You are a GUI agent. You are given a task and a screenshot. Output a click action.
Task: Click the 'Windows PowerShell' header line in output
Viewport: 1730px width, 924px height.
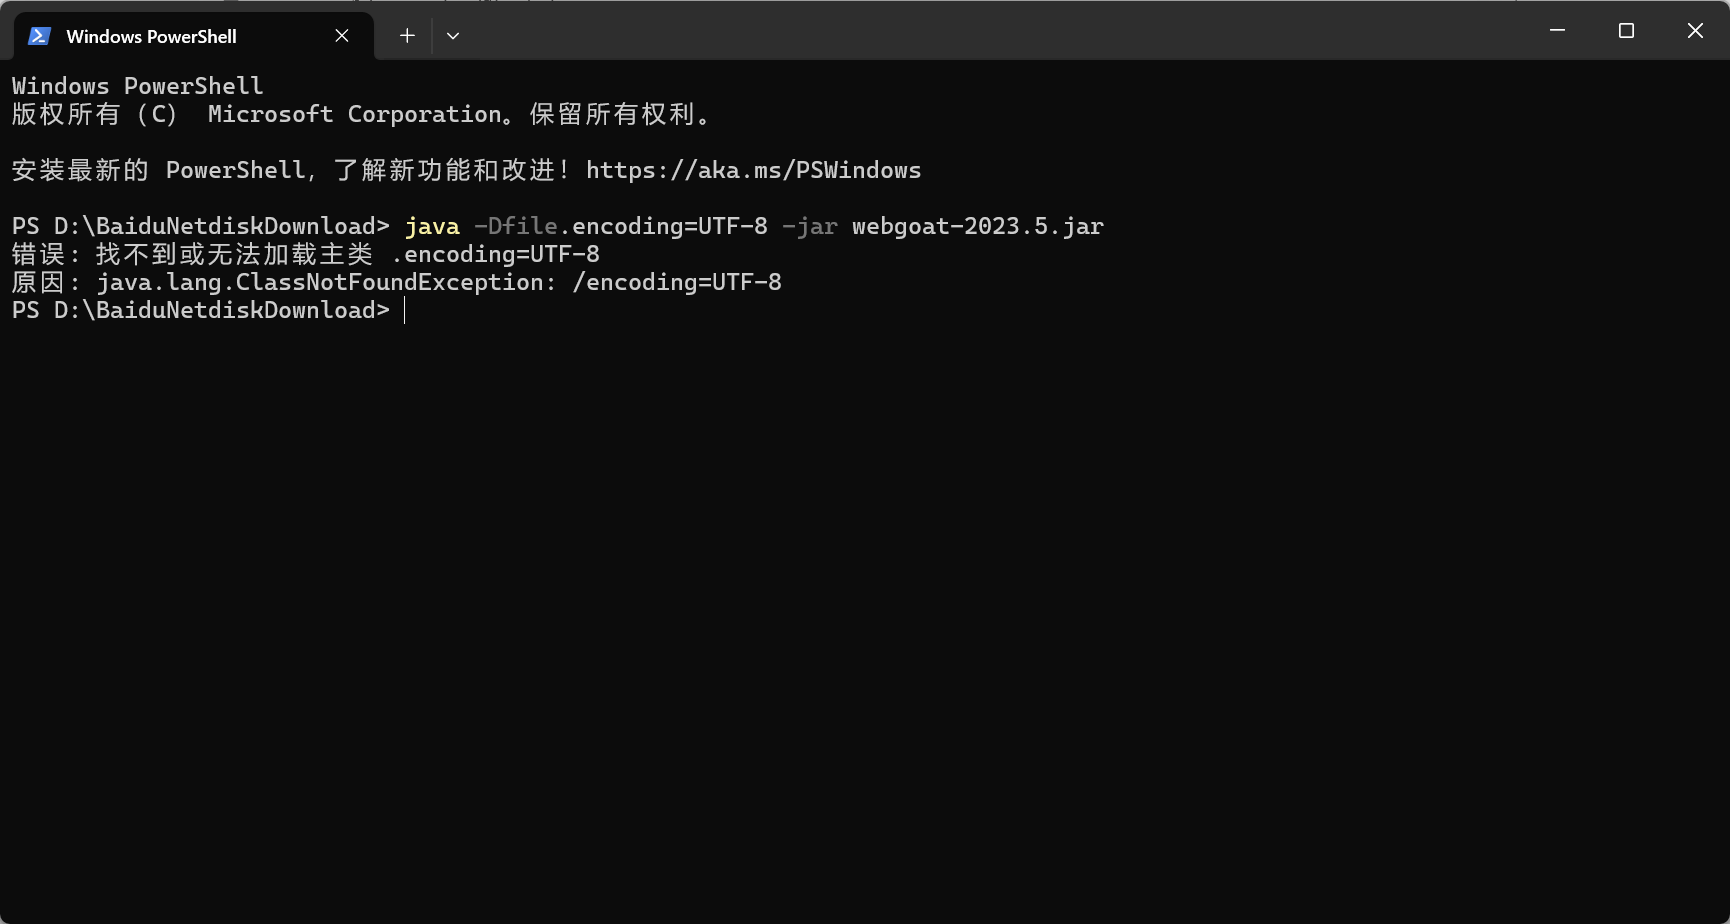[x=137, y=87]
